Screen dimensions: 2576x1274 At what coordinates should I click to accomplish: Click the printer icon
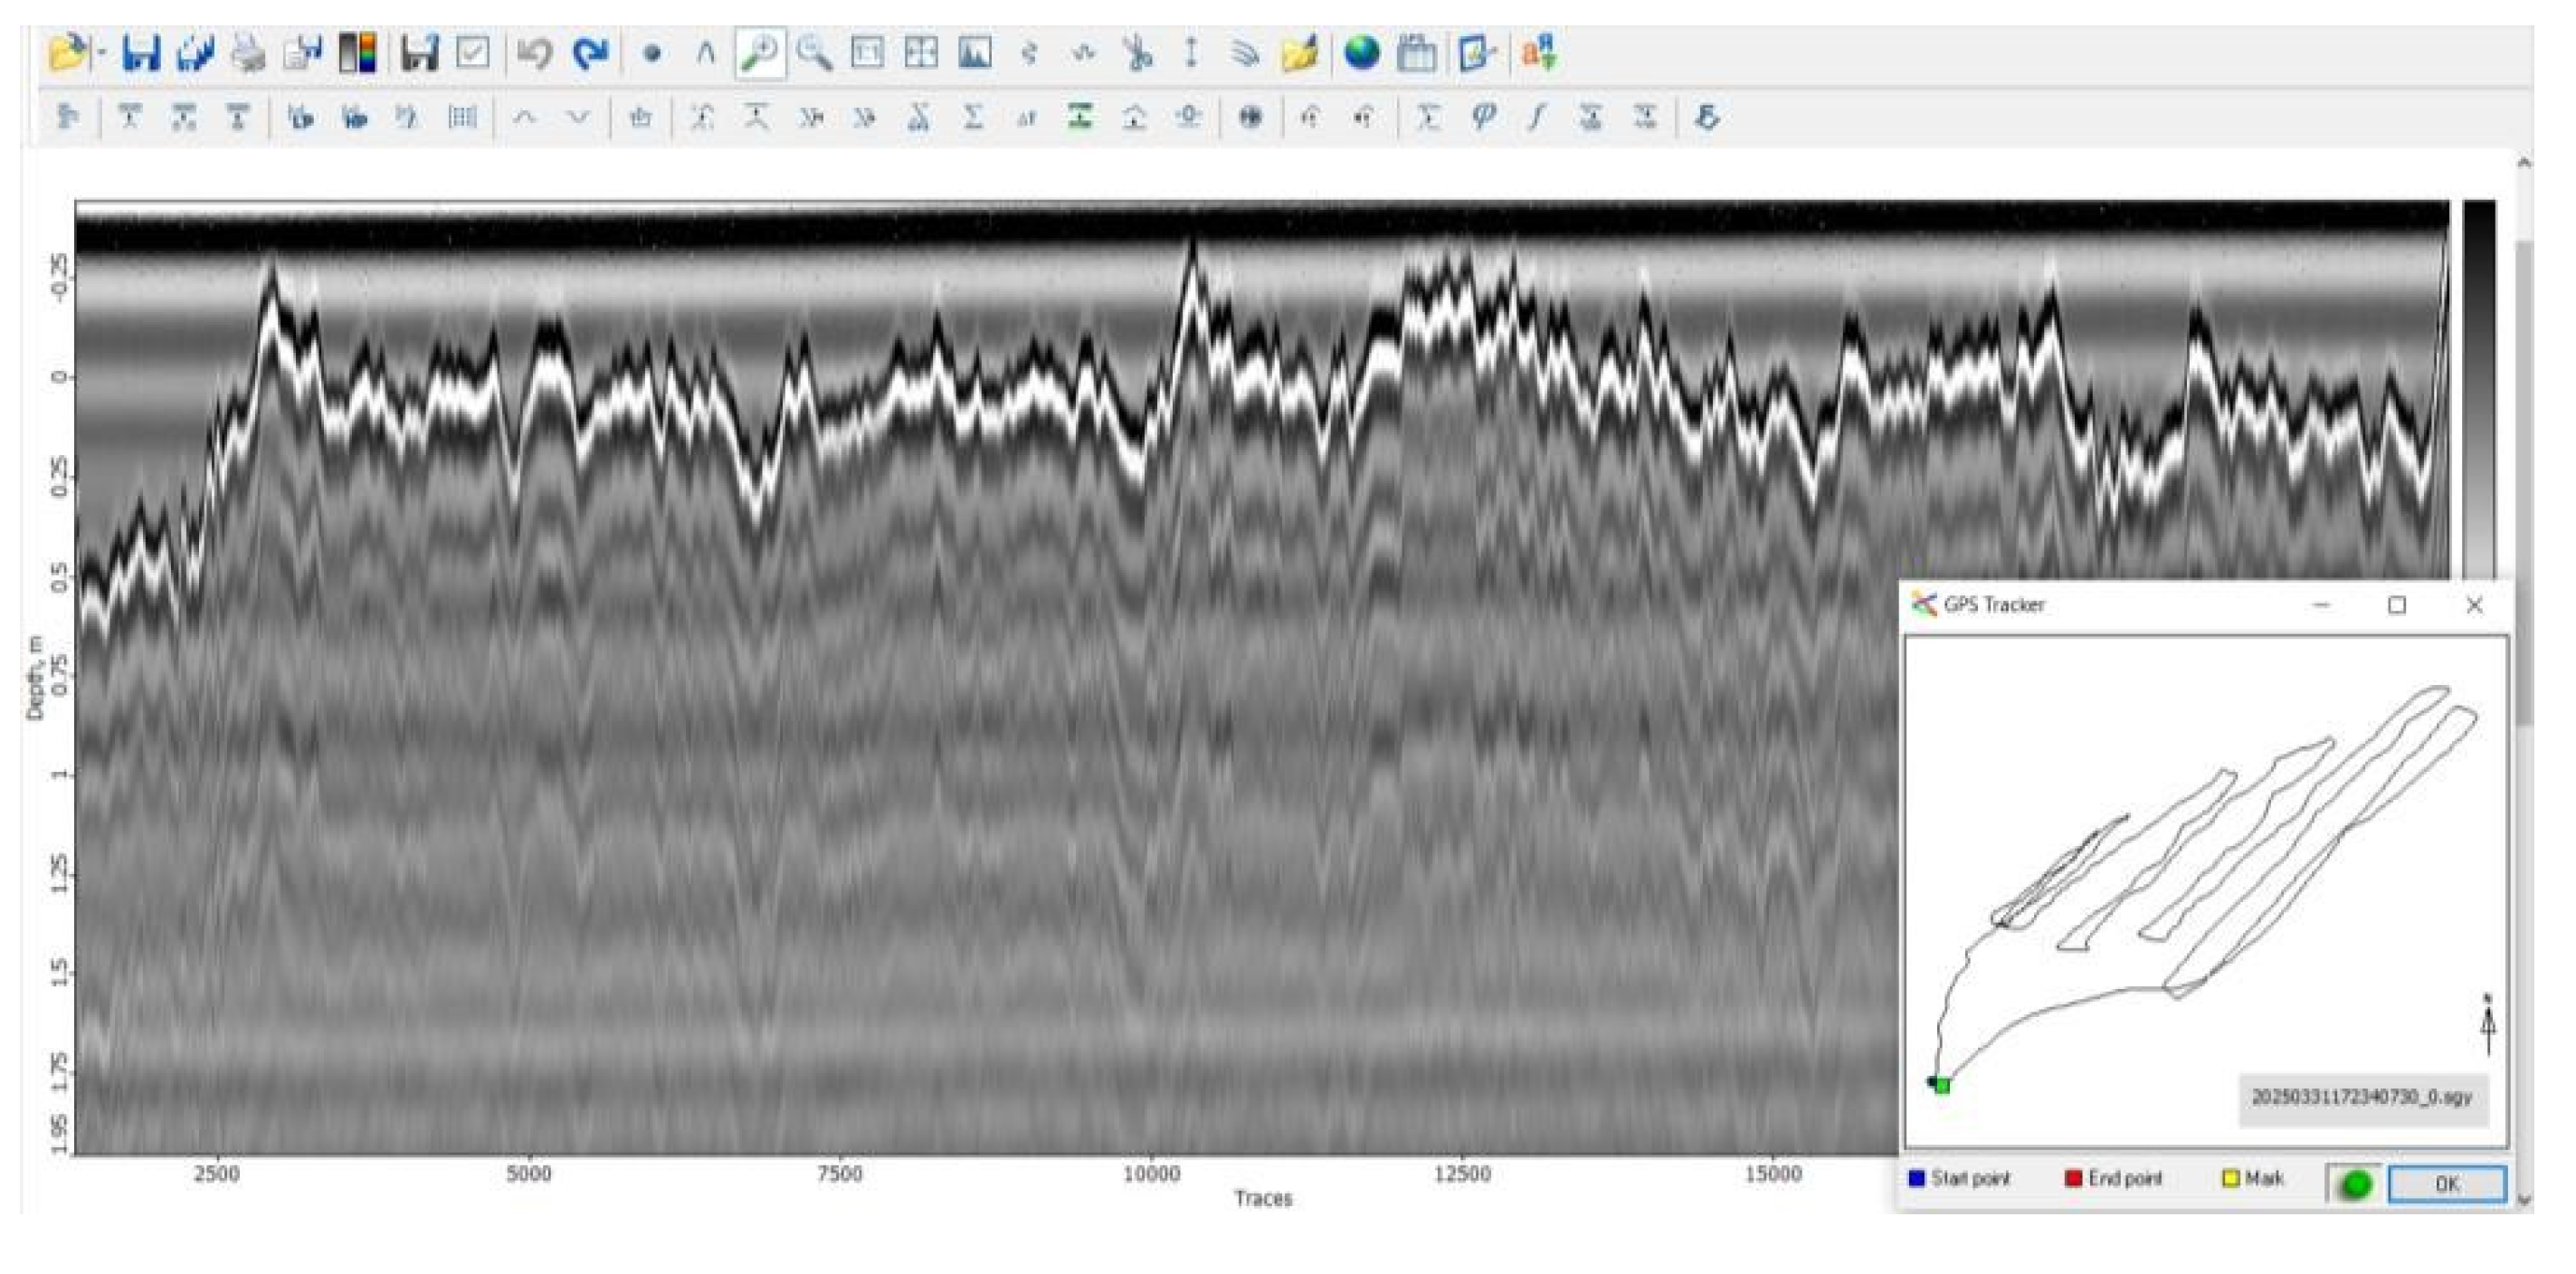[x=248, y=53]
